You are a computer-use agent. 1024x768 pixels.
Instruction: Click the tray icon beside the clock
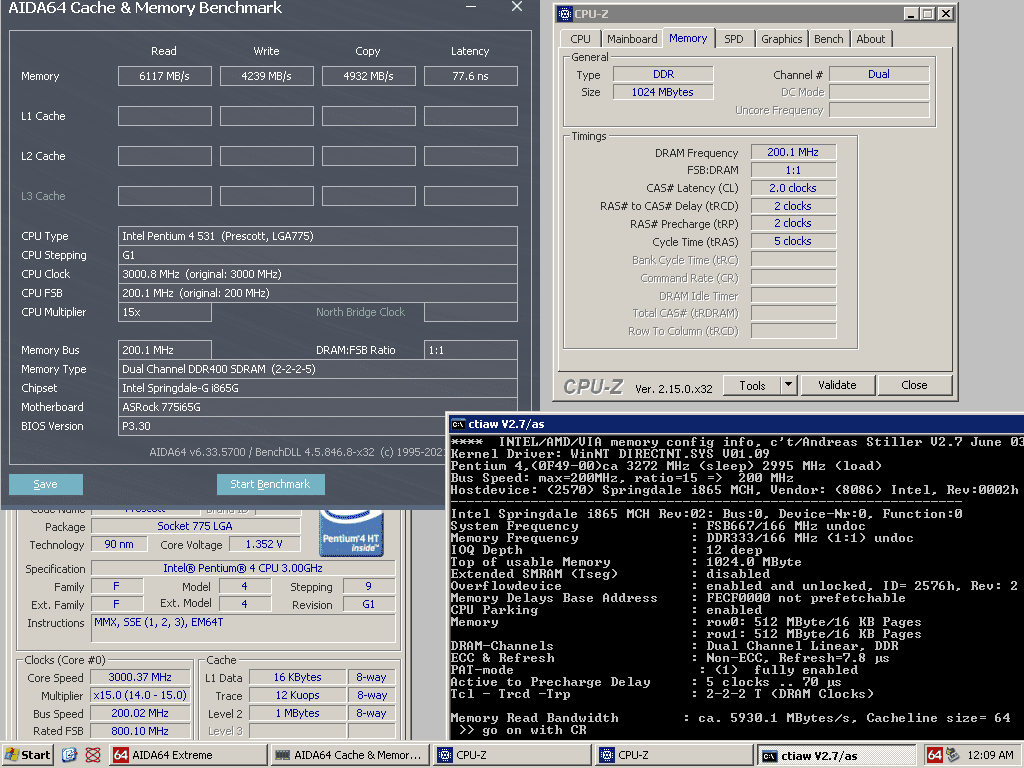point(954,755)
